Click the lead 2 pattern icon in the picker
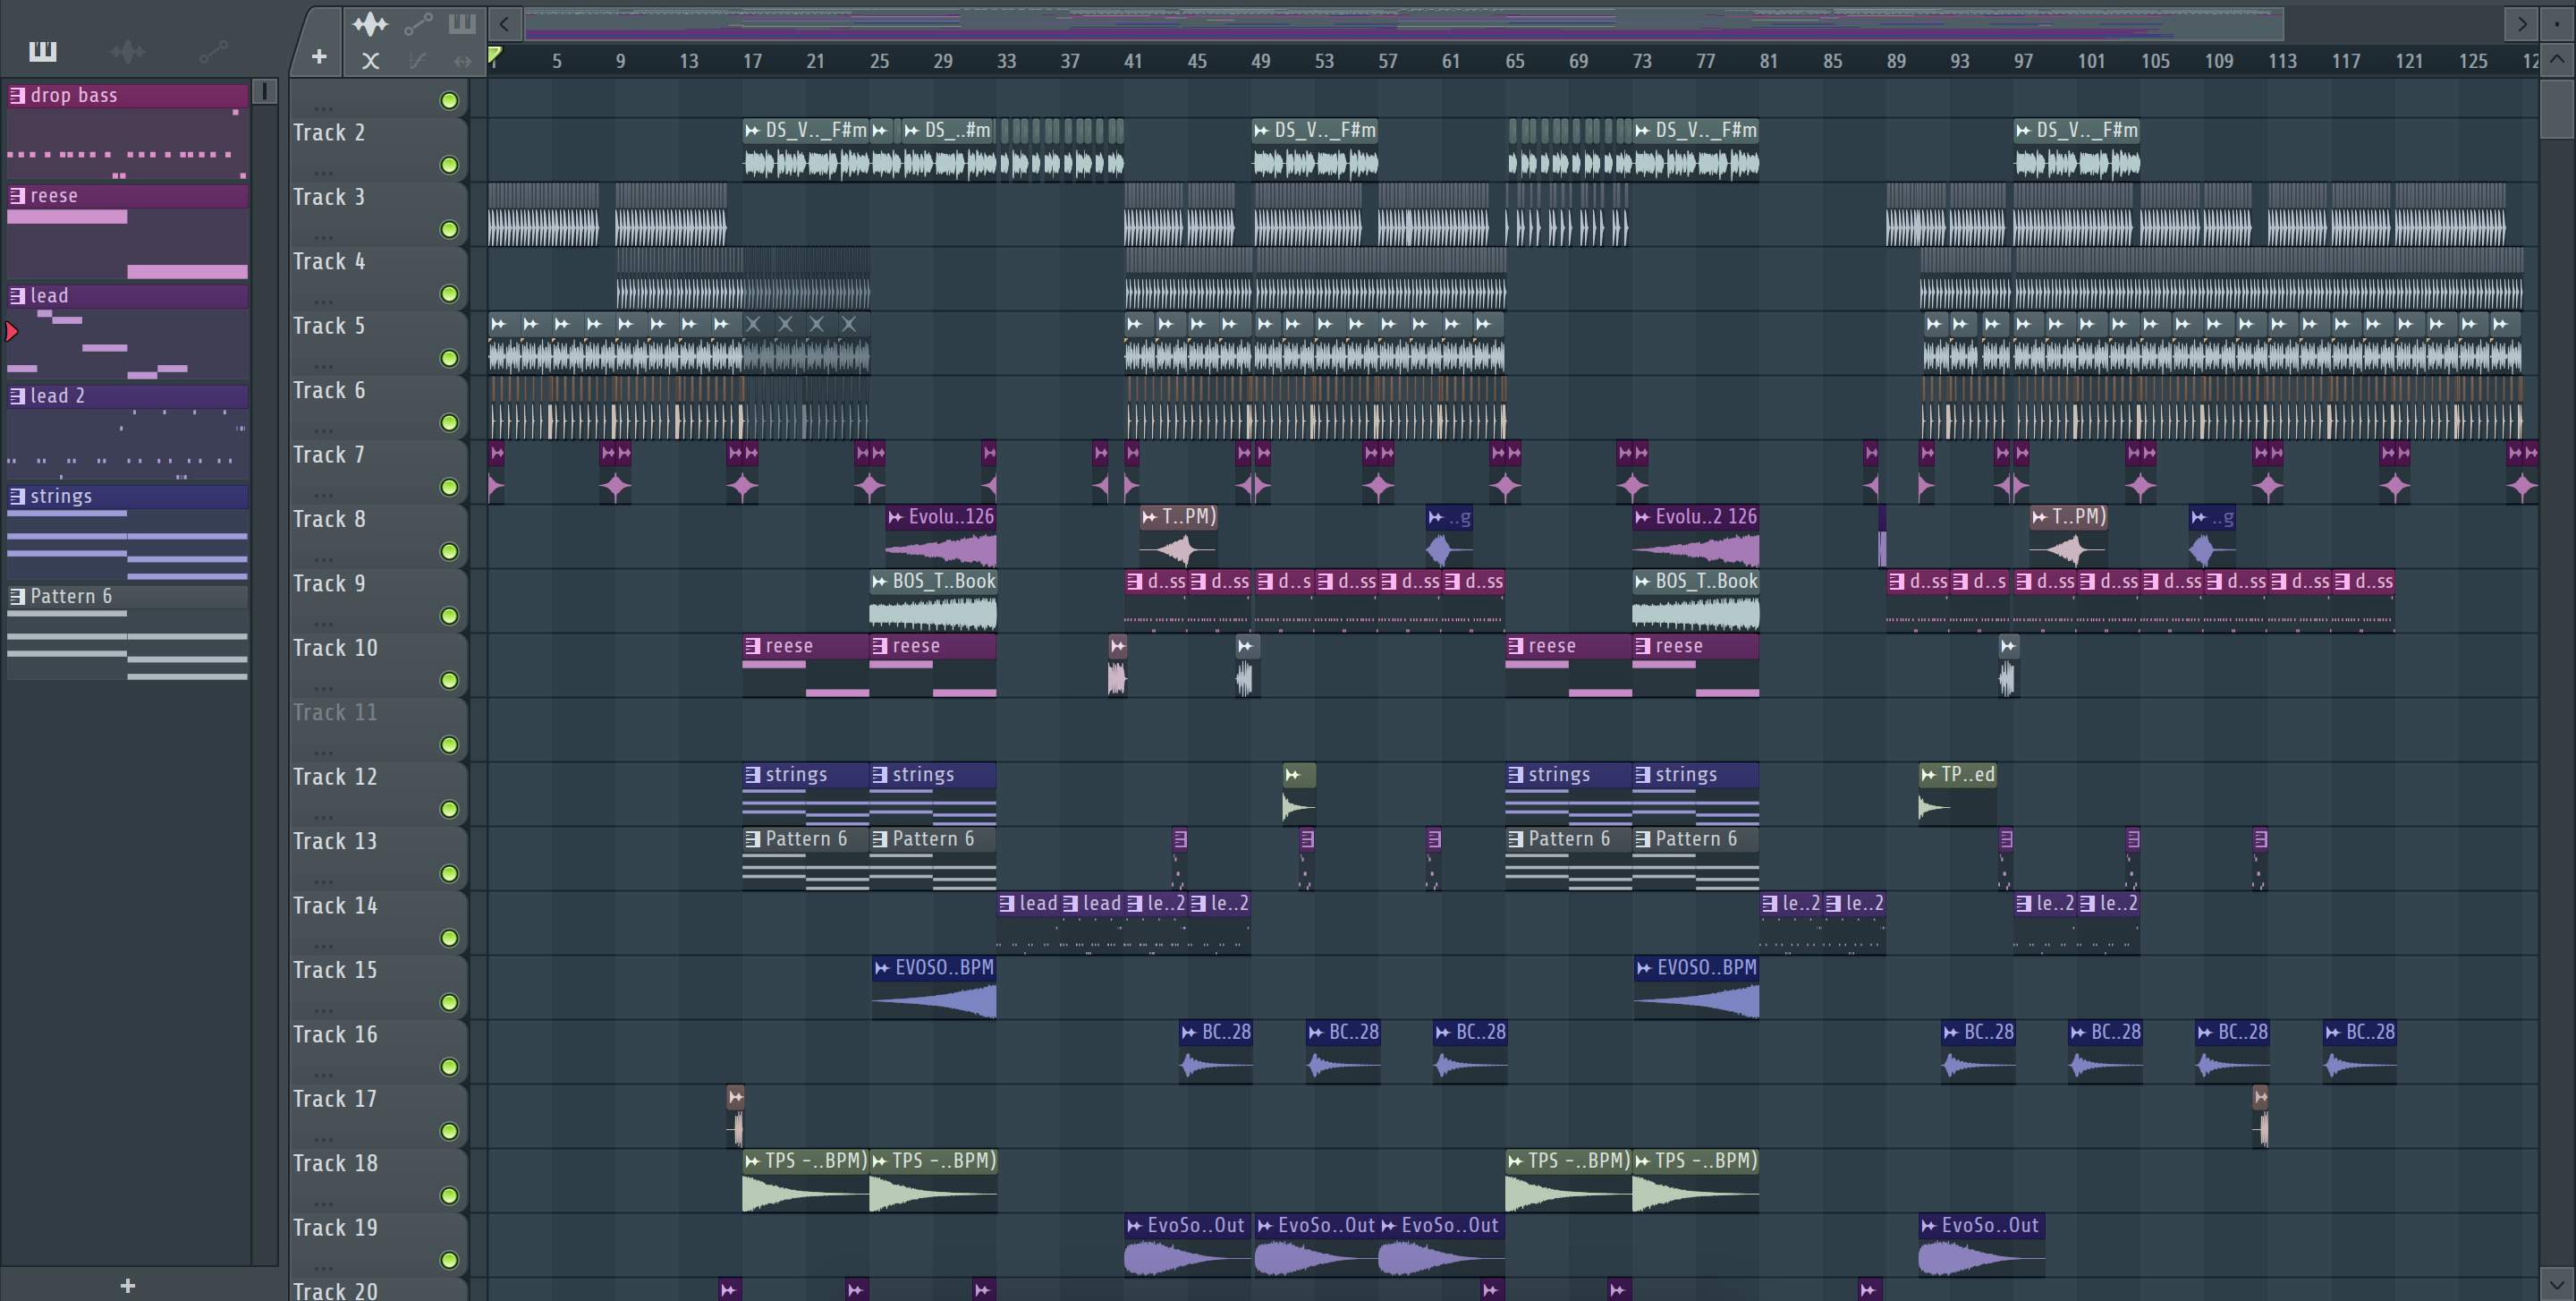2576x1301 pixels. tap(17, 395)
